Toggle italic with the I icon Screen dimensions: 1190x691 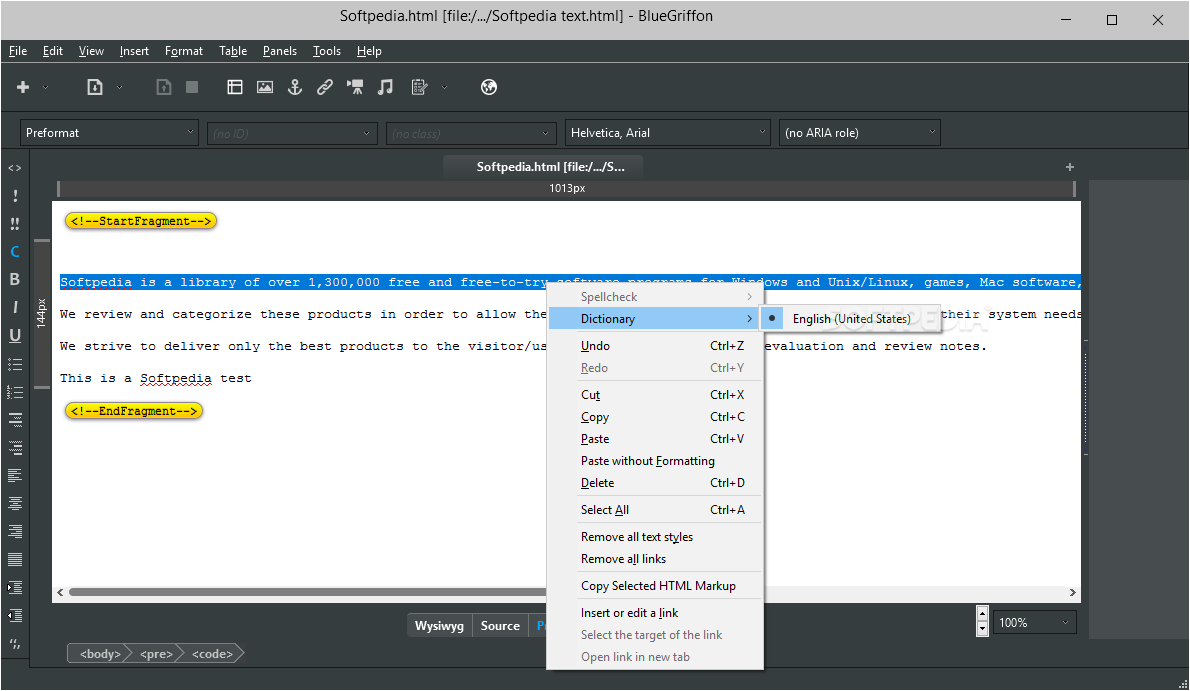click(14, 308)
